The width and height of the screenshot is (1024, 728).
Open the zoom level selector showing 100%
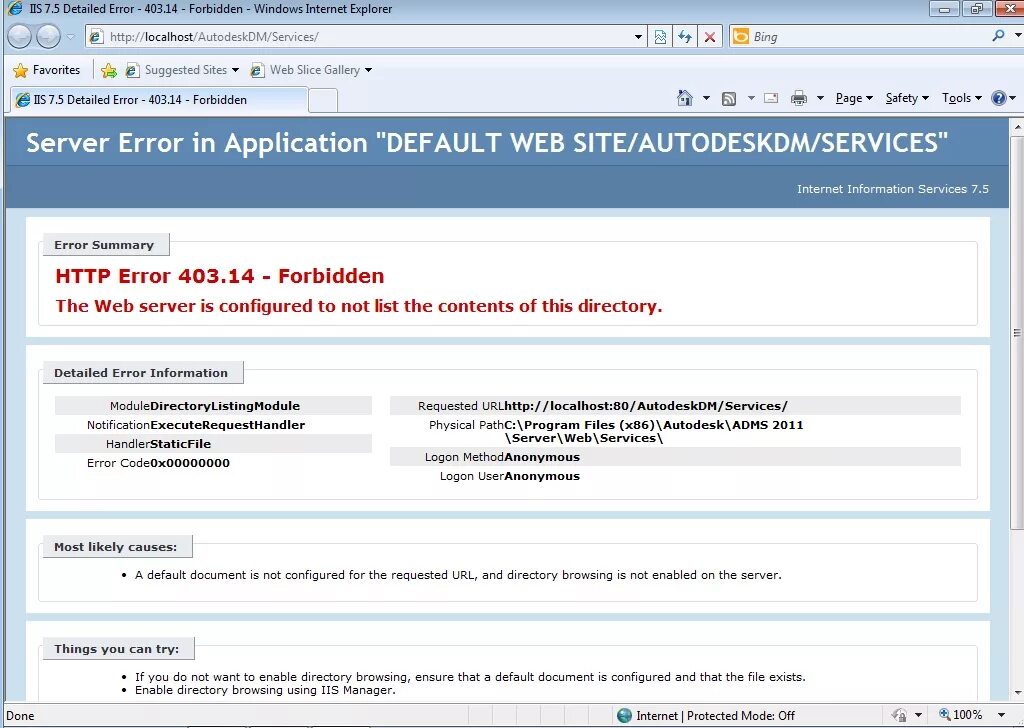[x=968, y=714]
